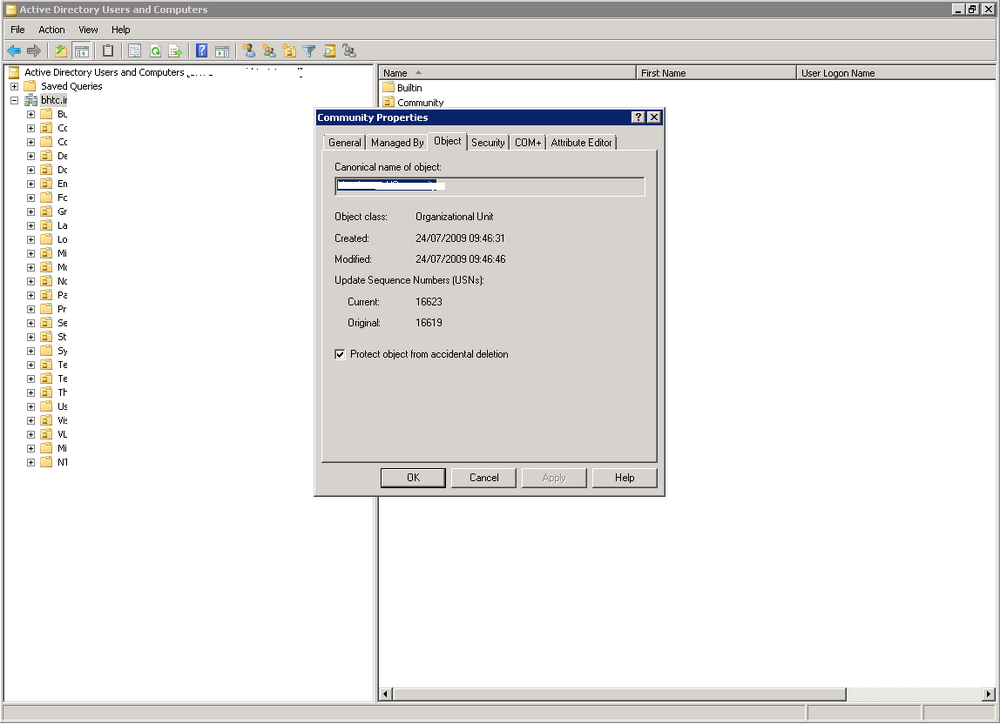Image resolution: width=1000 pixels, height=724 pixels.
Task: Click horizontal scrollbar left arrow
Action: (386, 693)
